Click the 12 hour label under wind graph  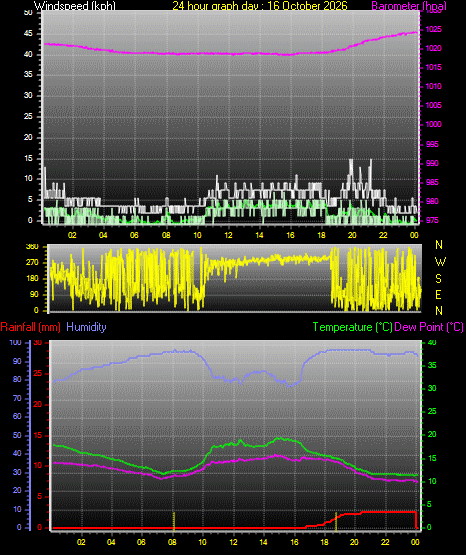pos(228,235)
